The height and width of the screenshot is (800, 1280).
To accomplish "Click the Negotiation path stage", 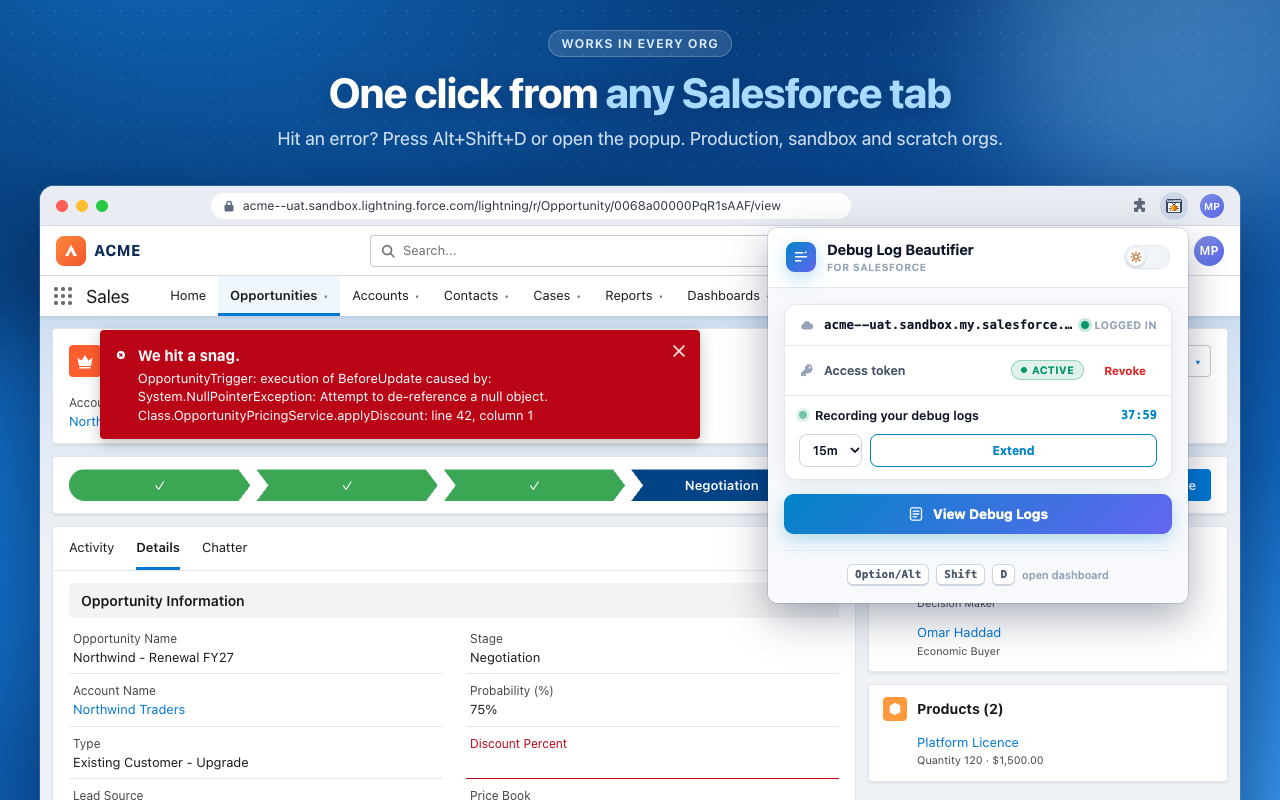I will click(x=721, y=485).
